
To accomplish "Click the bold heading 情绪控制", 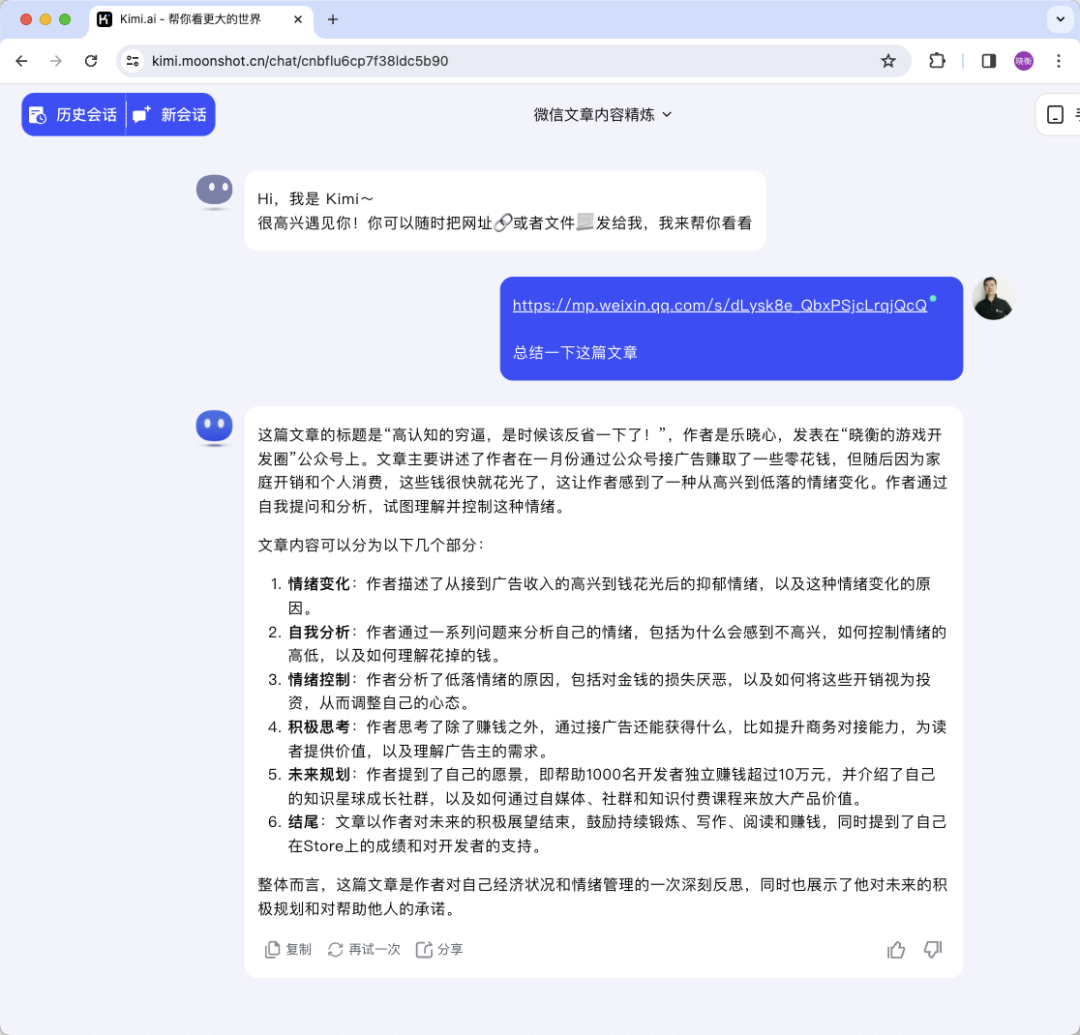I will [x=318, y=680].
